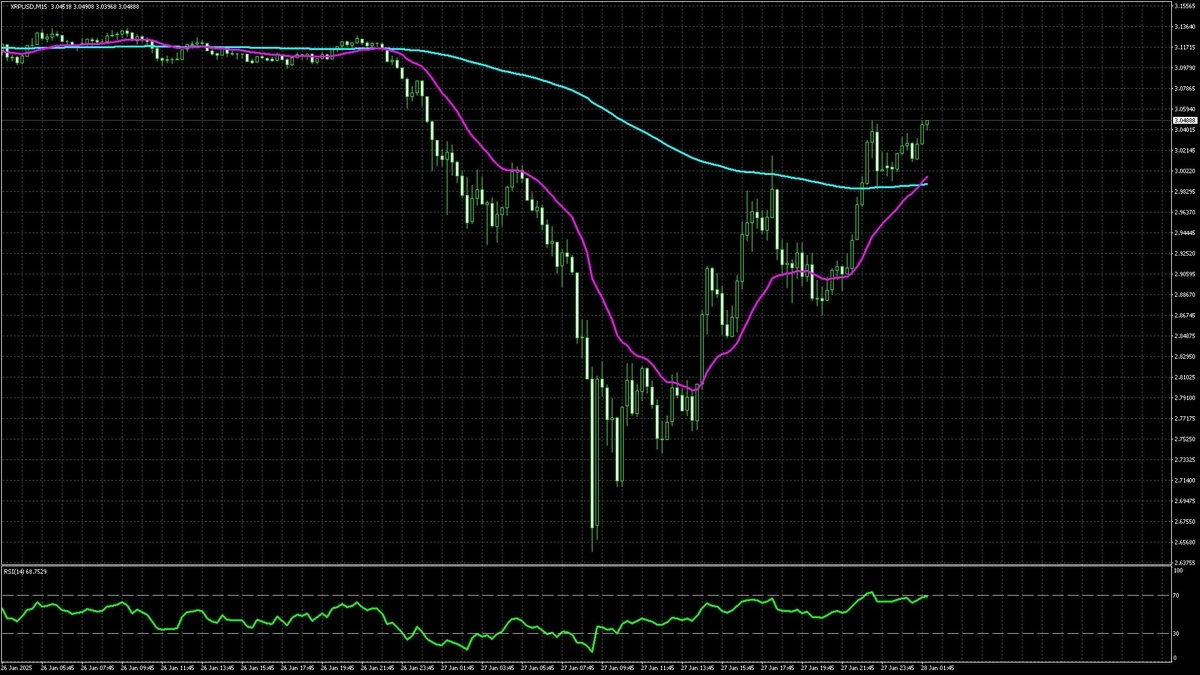This screenshot has width=1200, height=675.
Task: Click price scale label 2.79100
Action: 1184,398
